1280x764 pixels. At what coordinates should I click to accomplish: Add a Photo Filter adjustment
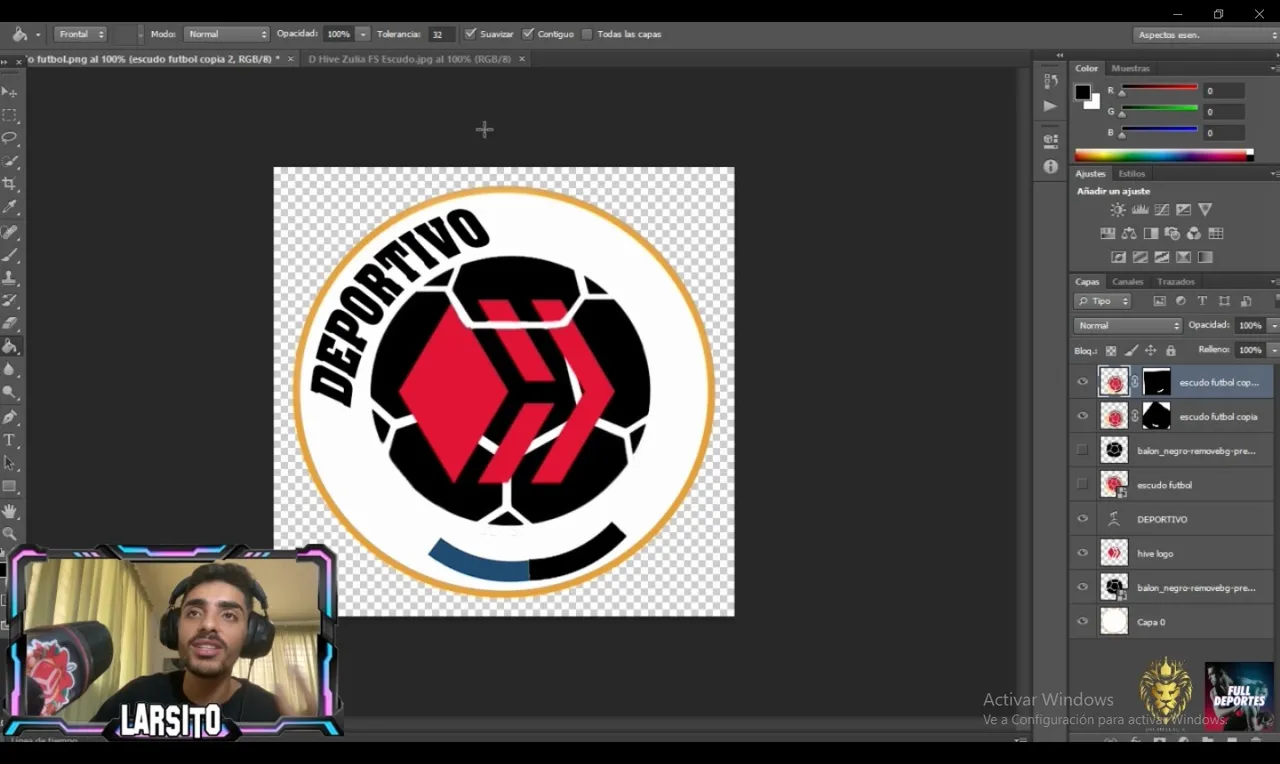(x=1172, y=234)
